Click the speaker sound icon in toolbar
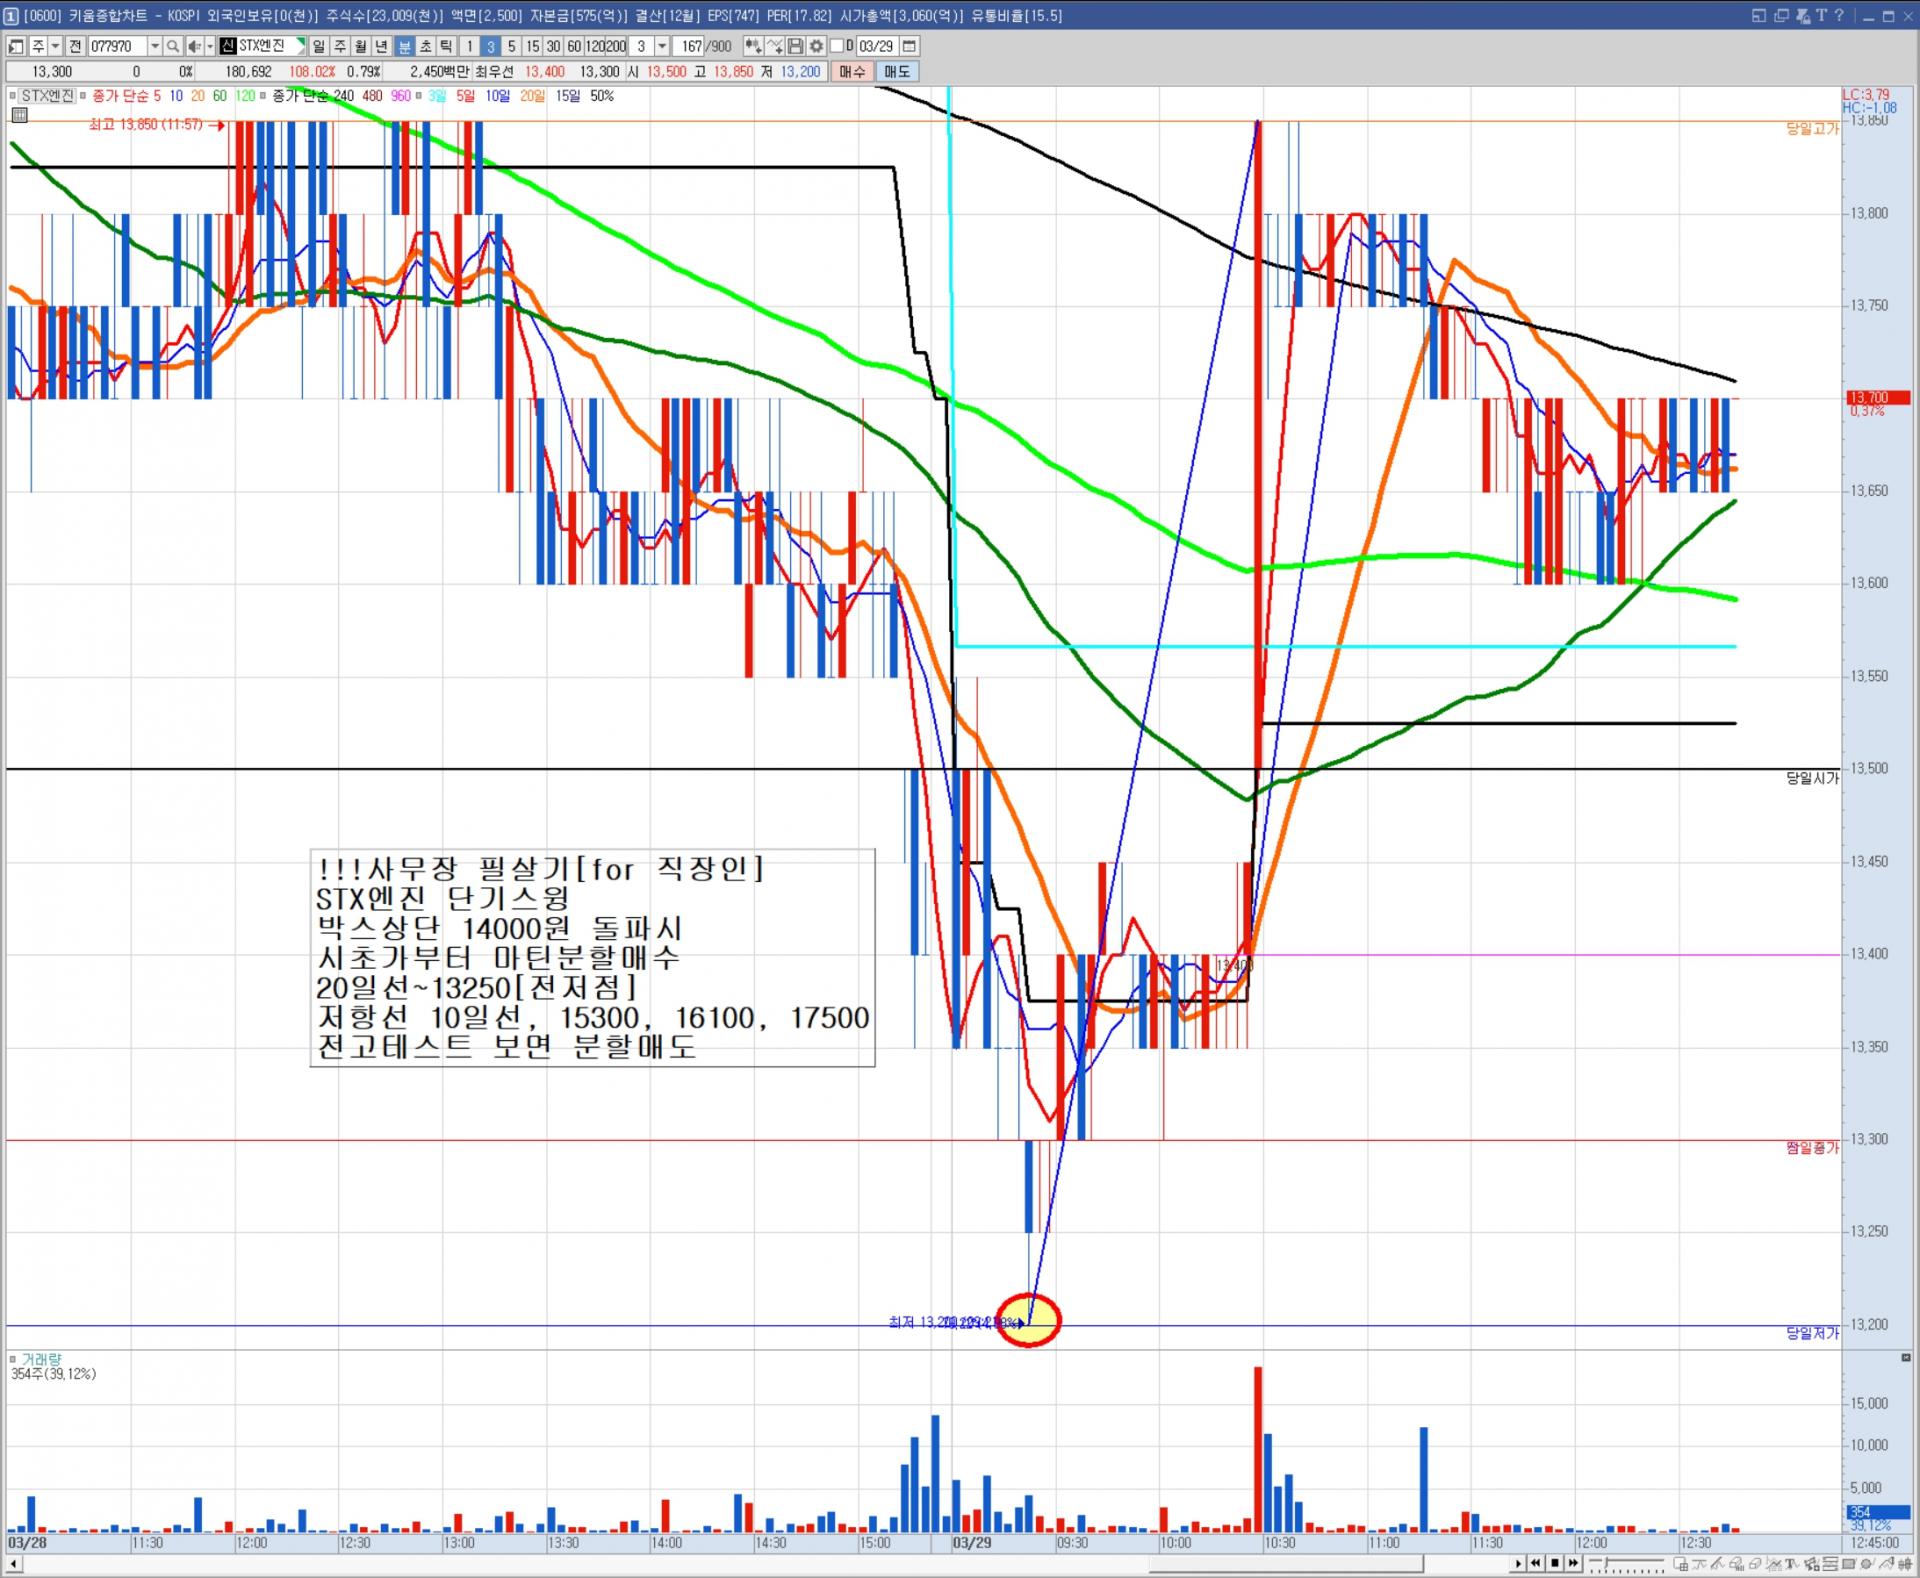1920x1578 pixels. (x=195, y=46)
